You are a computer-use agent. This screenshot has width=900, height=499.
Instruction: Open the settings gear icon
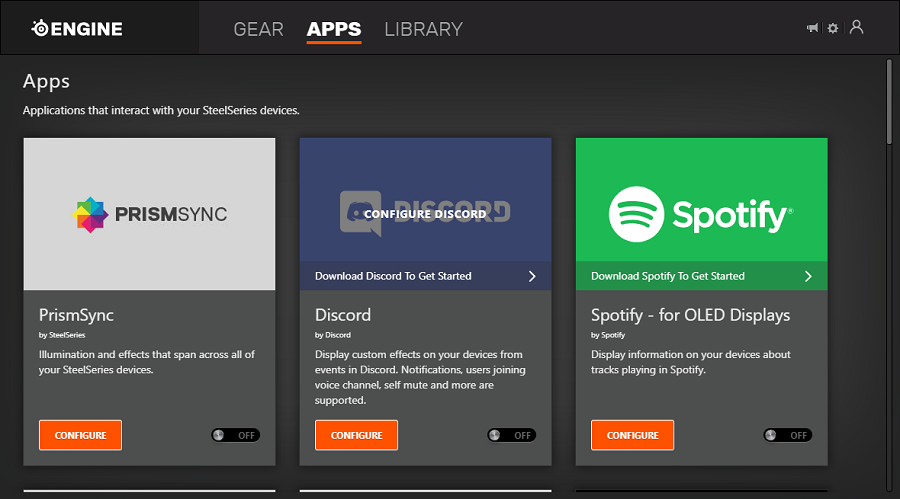(833, 28)
